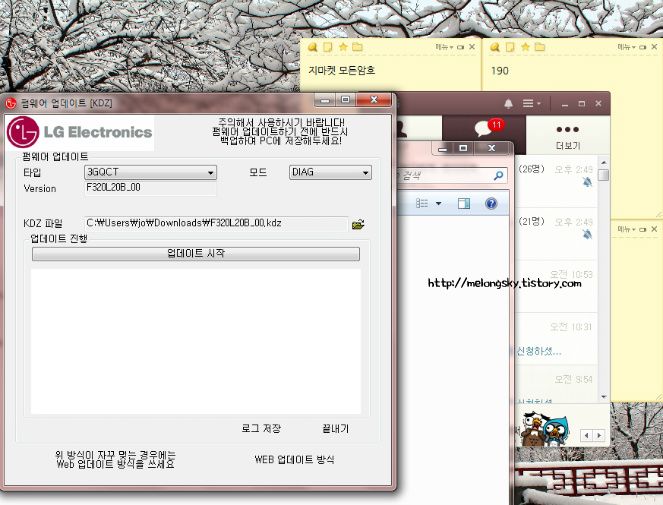Toggle muted bell on (21명) chat
The image size is (663, 505).
coord(587,234)
